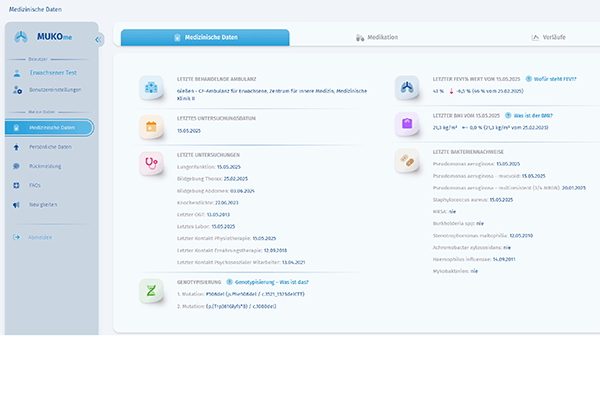Click the purple scale icon for BMI

click(407, 123)
